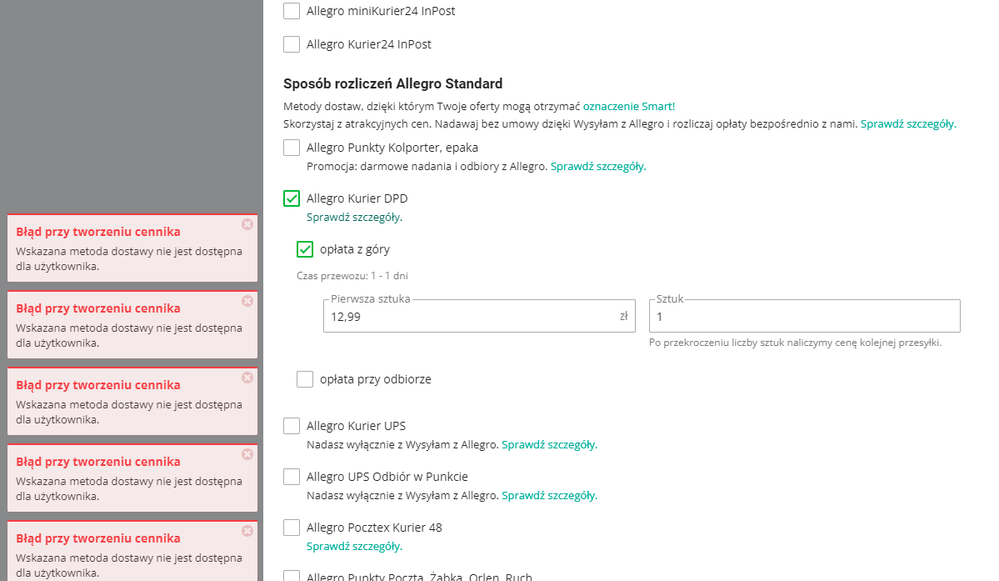Open the 'oznaczenie Smart!' link
The height and width of the screenshot is (581, 999).
coord(629,106)
